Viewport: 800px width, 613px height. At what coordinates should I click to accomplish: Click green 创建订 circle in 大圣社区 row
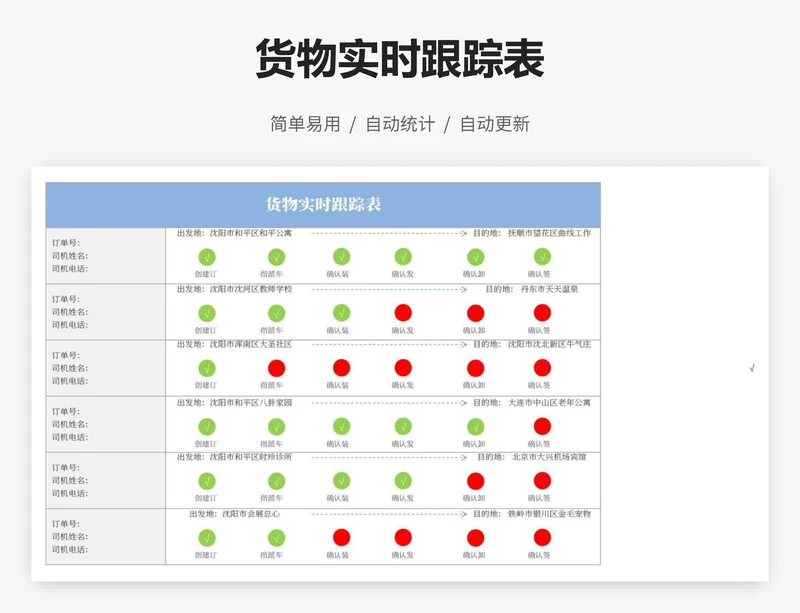pos(207,368)
